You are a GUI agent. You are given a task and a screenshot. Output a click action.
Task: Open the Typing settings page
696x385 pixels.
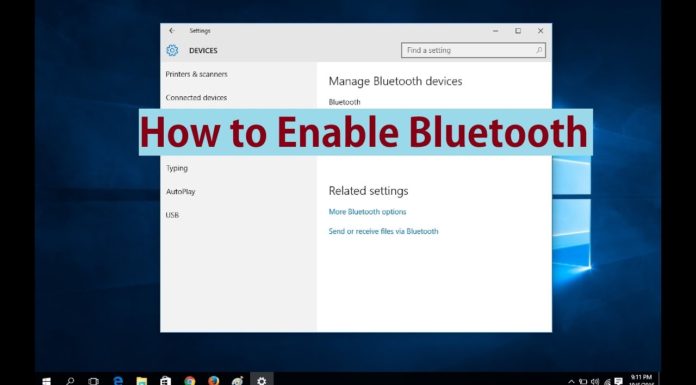click(177, 168)
